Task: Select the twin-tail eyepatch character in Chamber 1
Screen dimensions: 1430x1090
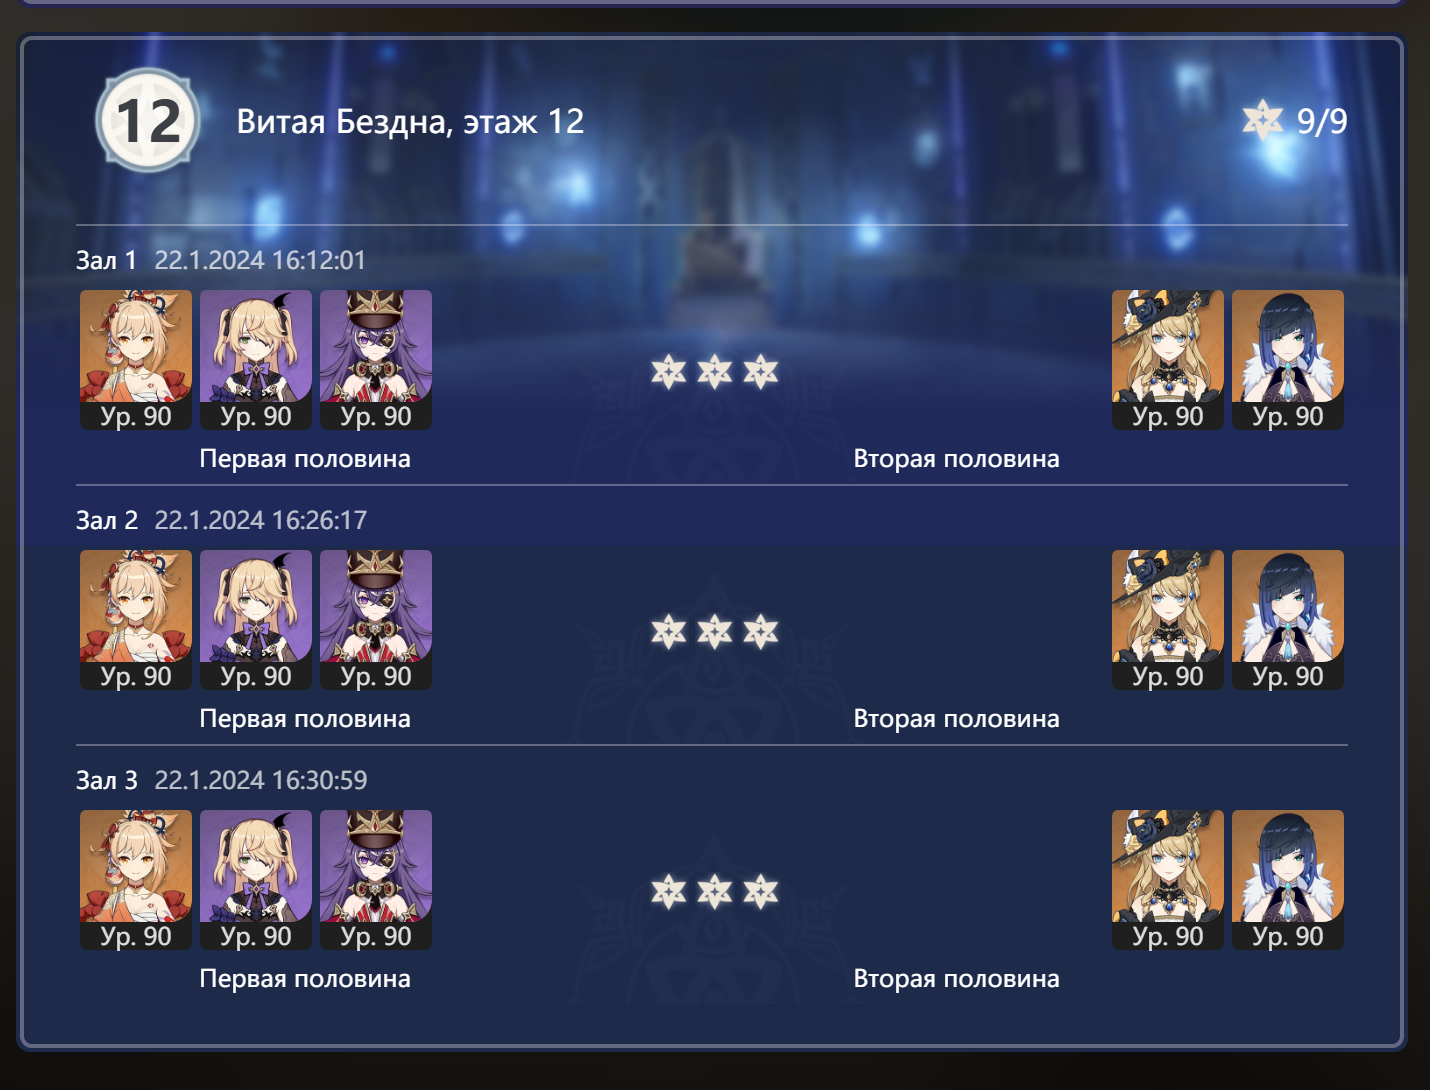Action: [x=256, y=360]
